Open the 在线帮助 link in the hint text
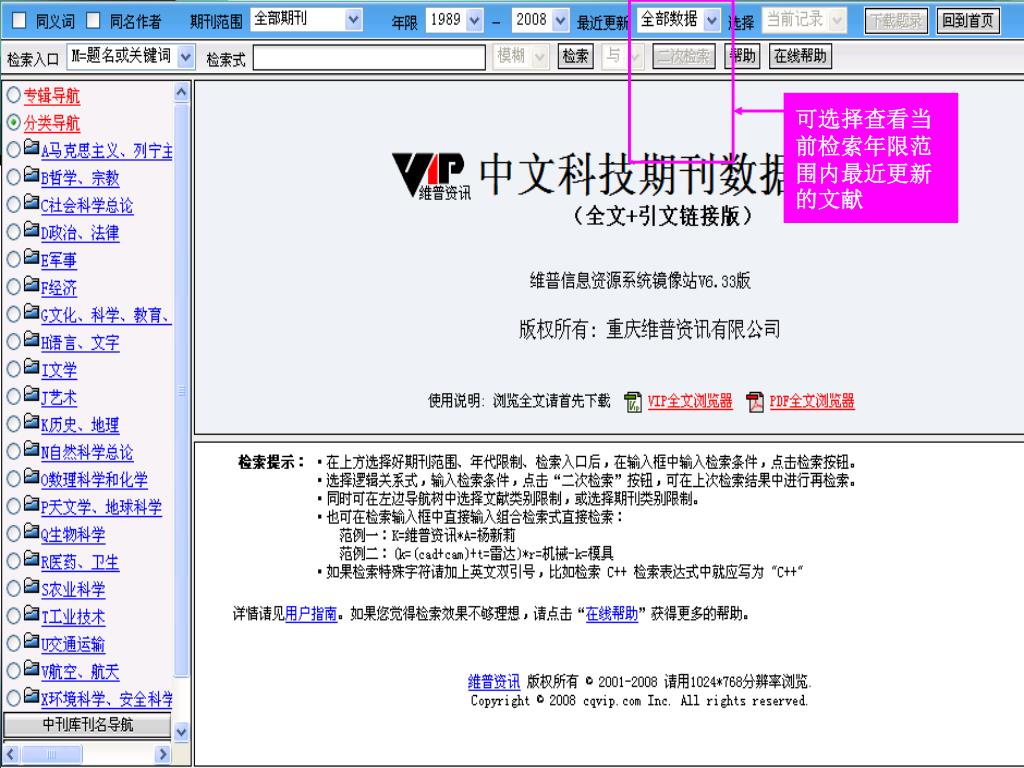The image size is (1024, 768). [x=611, y=614]
